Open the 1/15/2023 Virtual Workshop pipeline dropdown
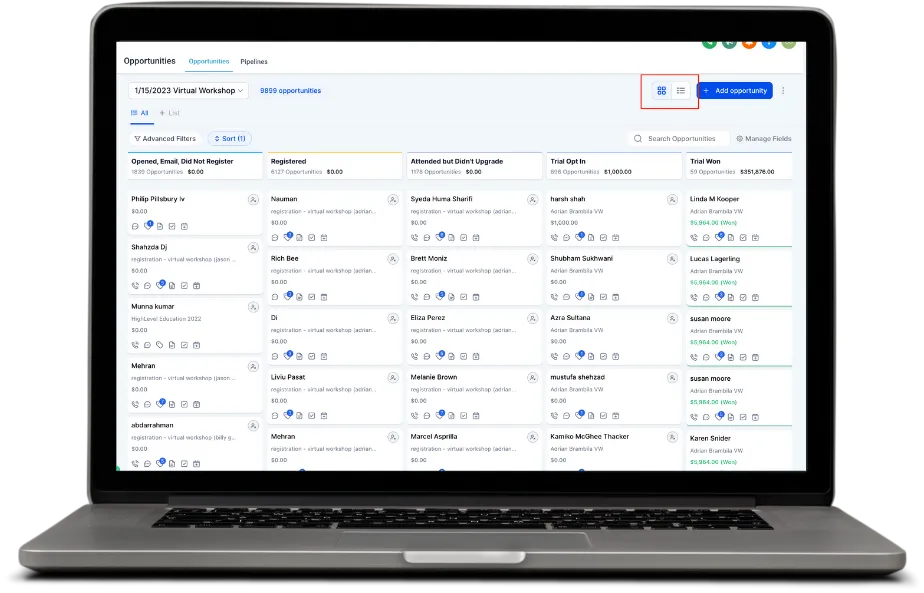924x593 pixels. pos(188,91)
